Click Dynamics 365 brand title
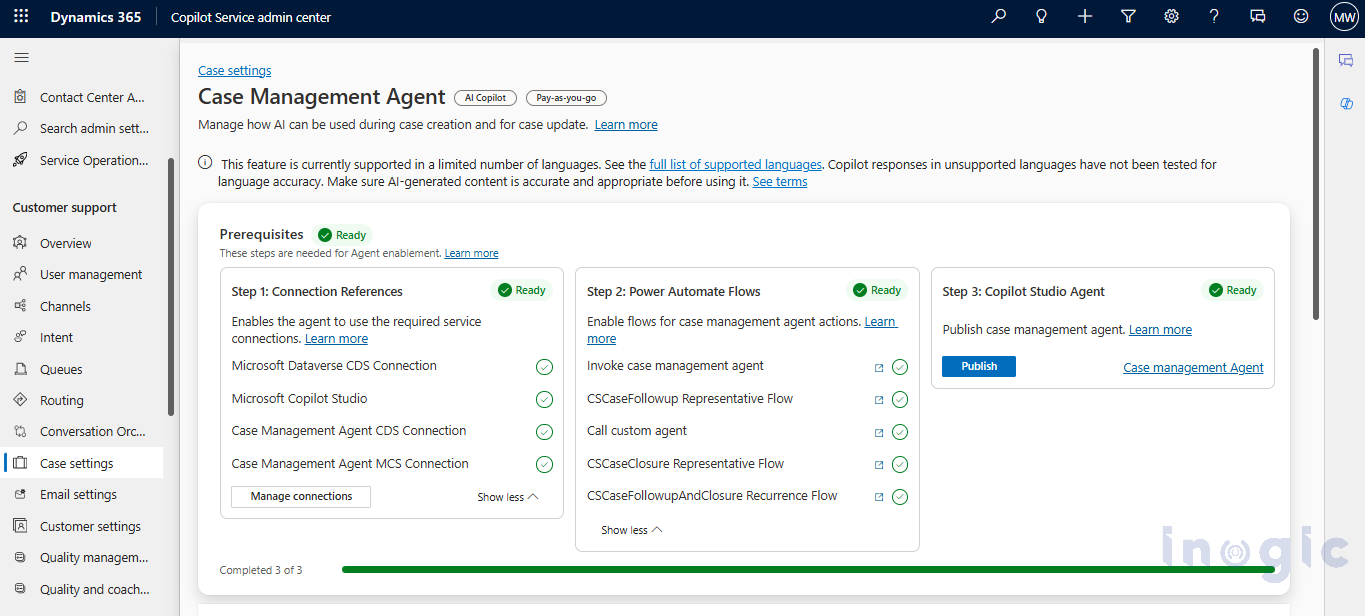1365x616 pixels. pyautogui.click(x=96, y=17)
